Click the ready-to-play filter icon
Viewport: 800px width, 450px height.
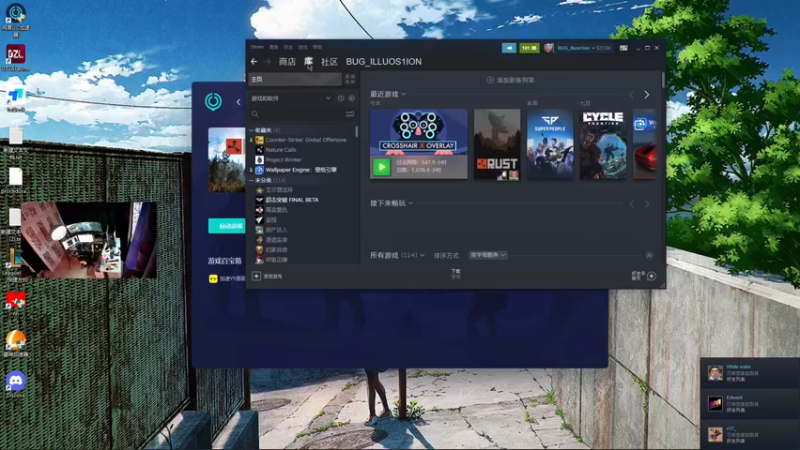pyautogui.click(x=352, y=98)
